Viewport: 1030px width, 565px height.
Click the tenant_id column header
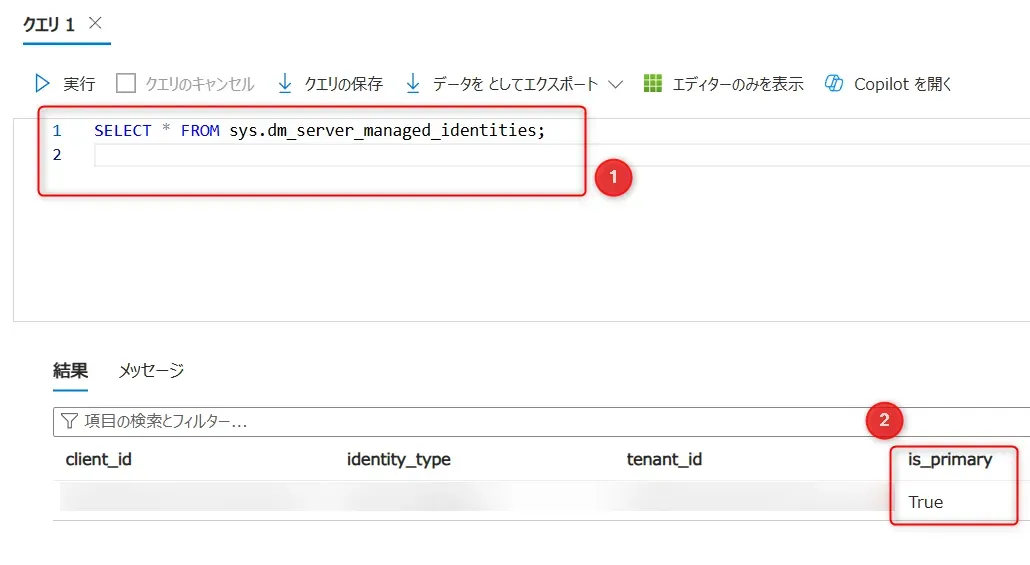pyautogui.click(x=664, y=459)
